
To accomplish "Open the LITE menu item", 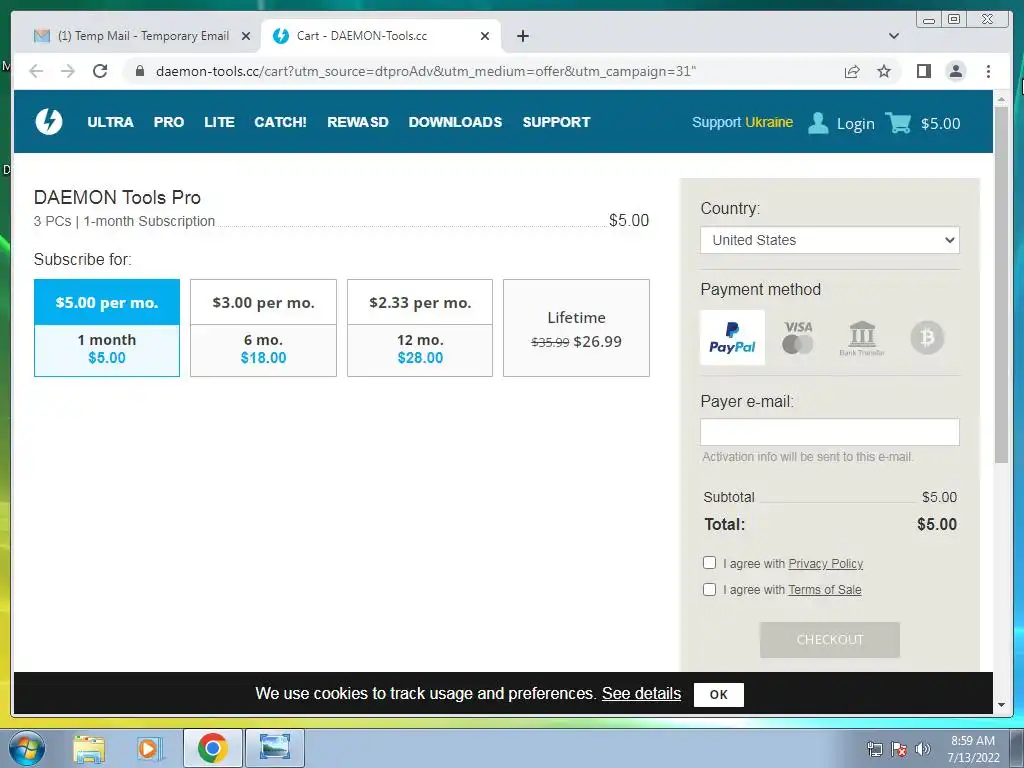I will (x=219, y=122).
